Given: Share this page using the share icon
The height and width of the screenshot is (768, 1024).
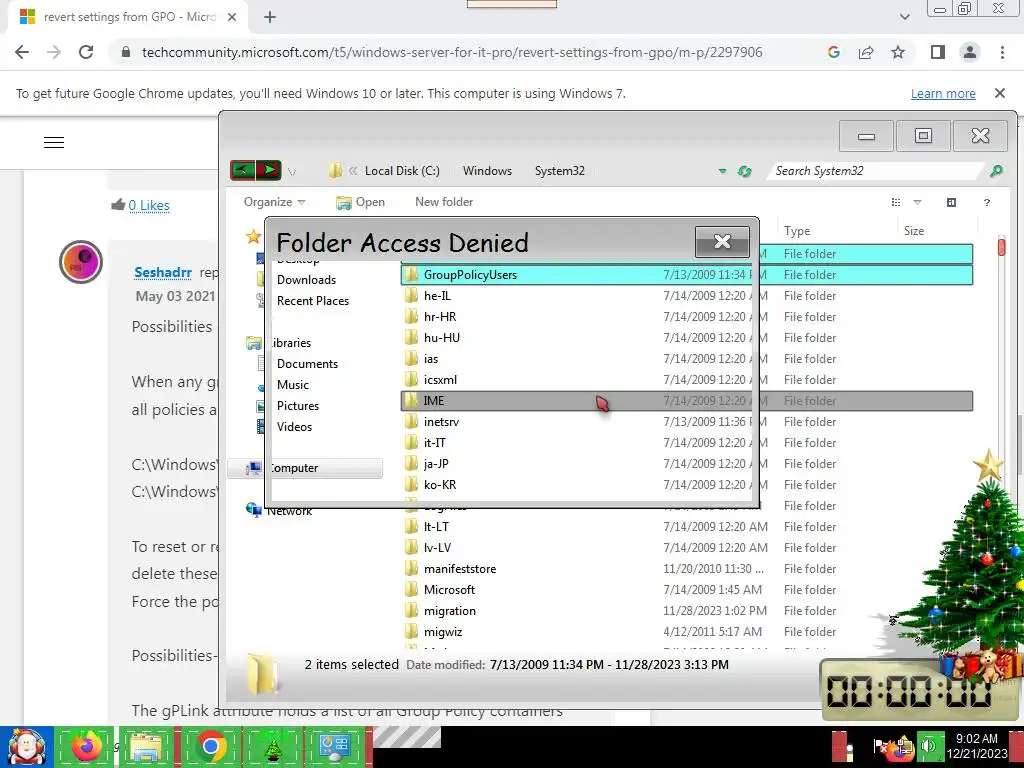Looking at the screenshot, I should click(x=866, y=52).
